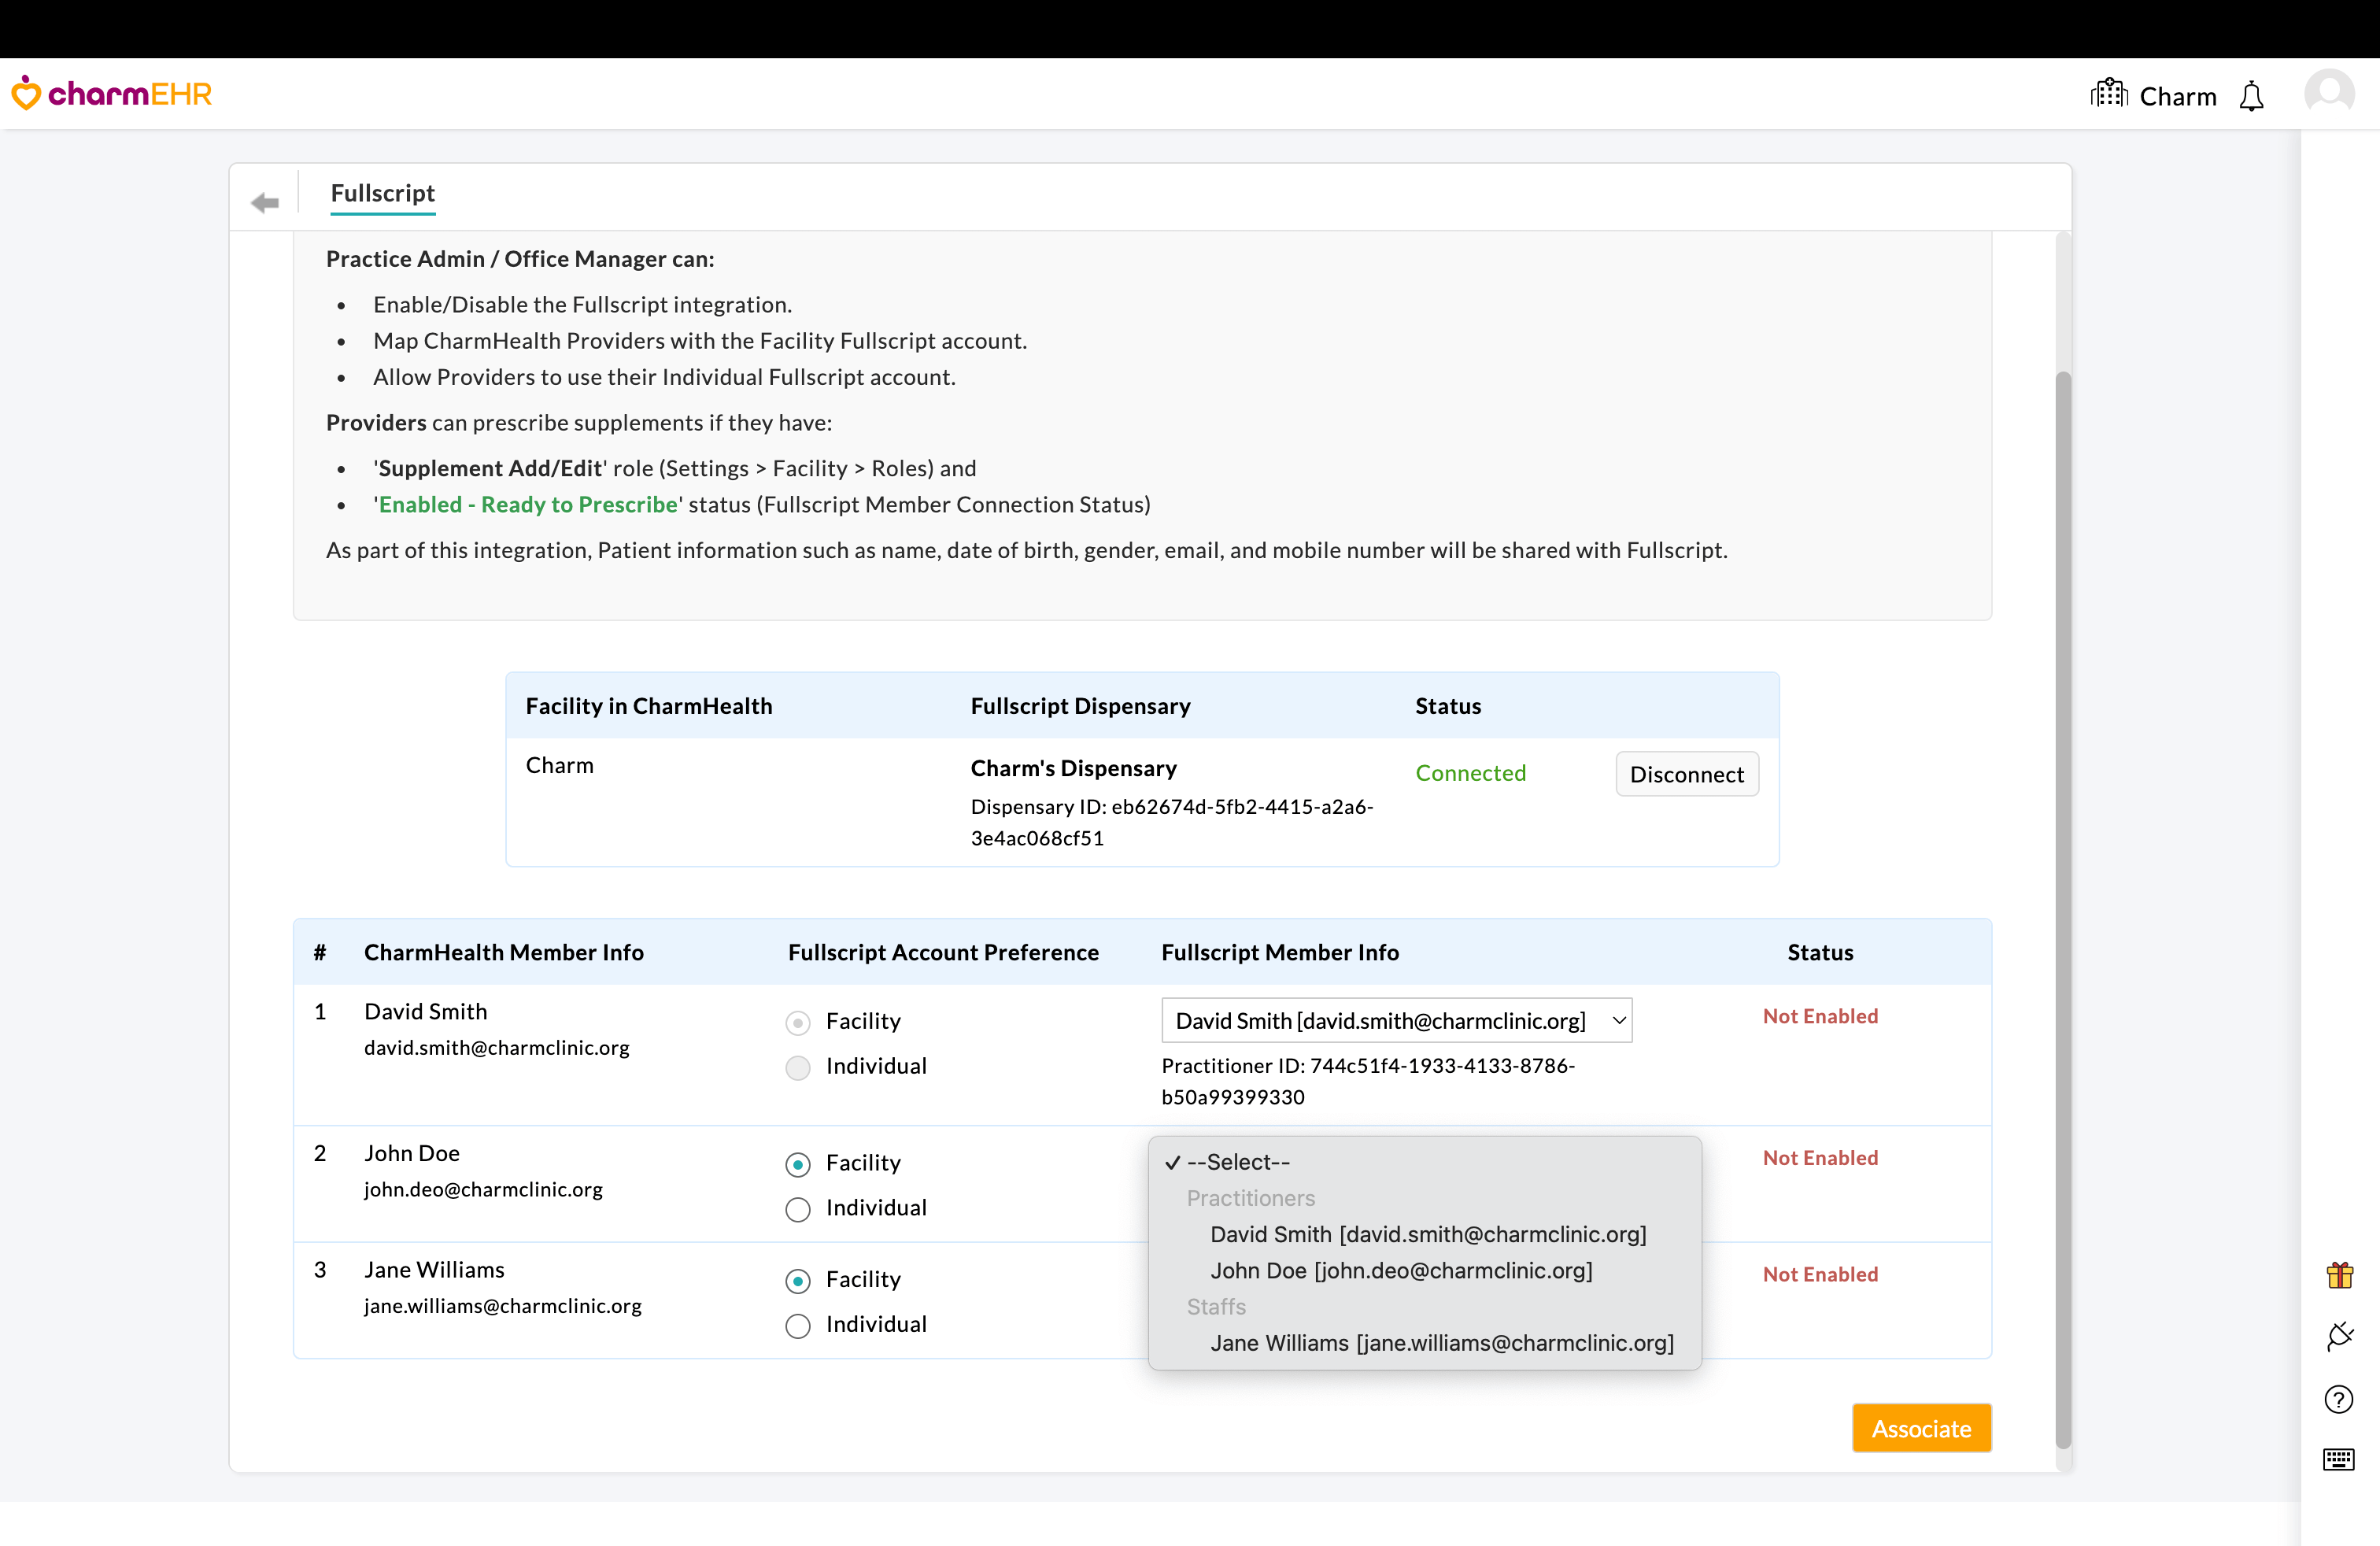The image size is (2380, 1546).
Task: Click the charmEHR logo
Action: 112,94
